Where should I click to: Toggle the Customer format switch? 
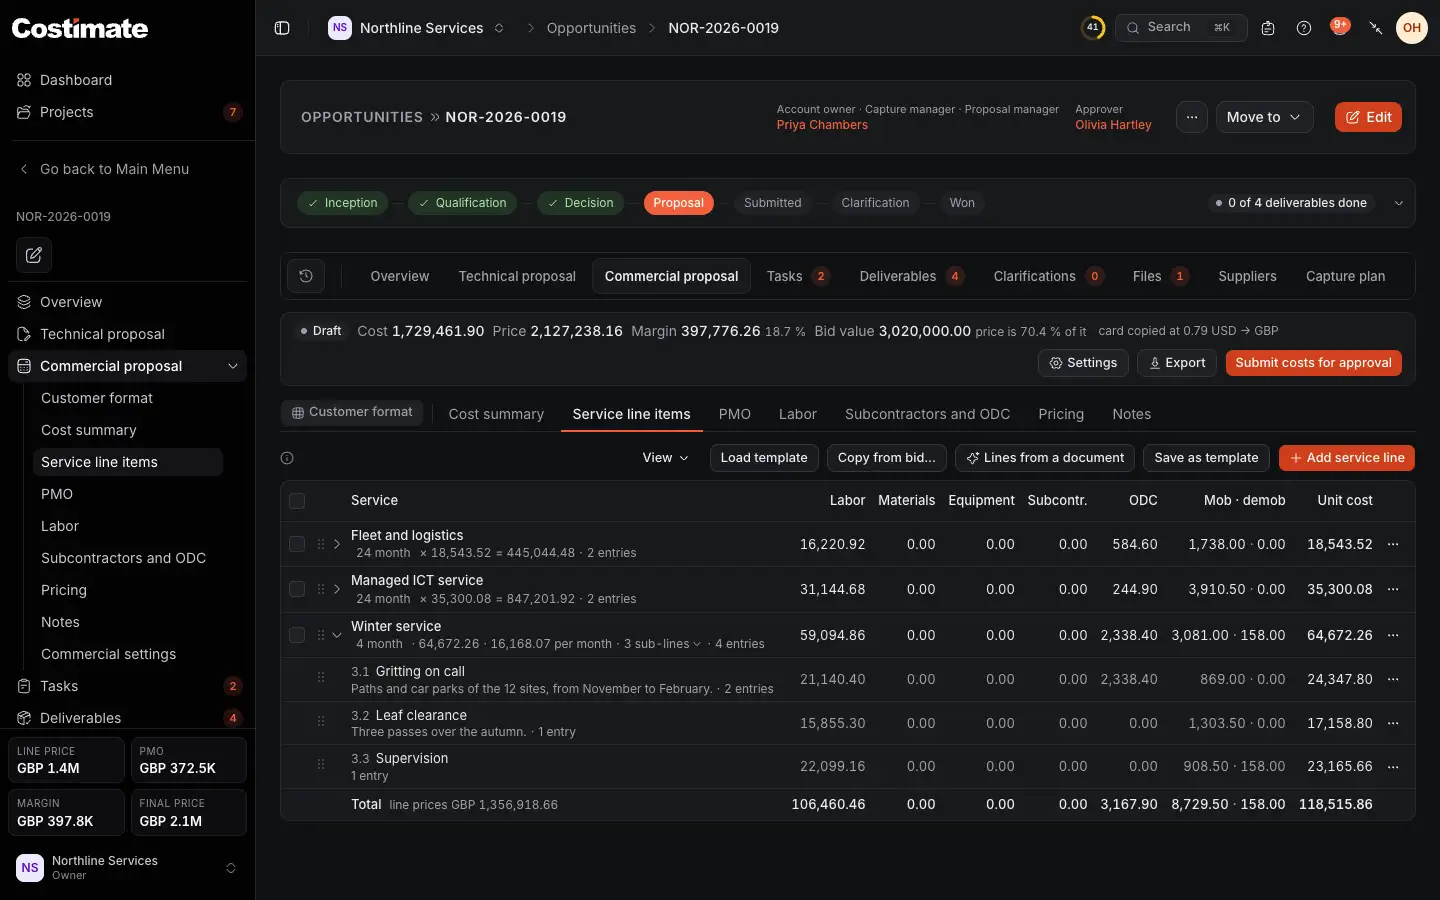pos(352,412)
